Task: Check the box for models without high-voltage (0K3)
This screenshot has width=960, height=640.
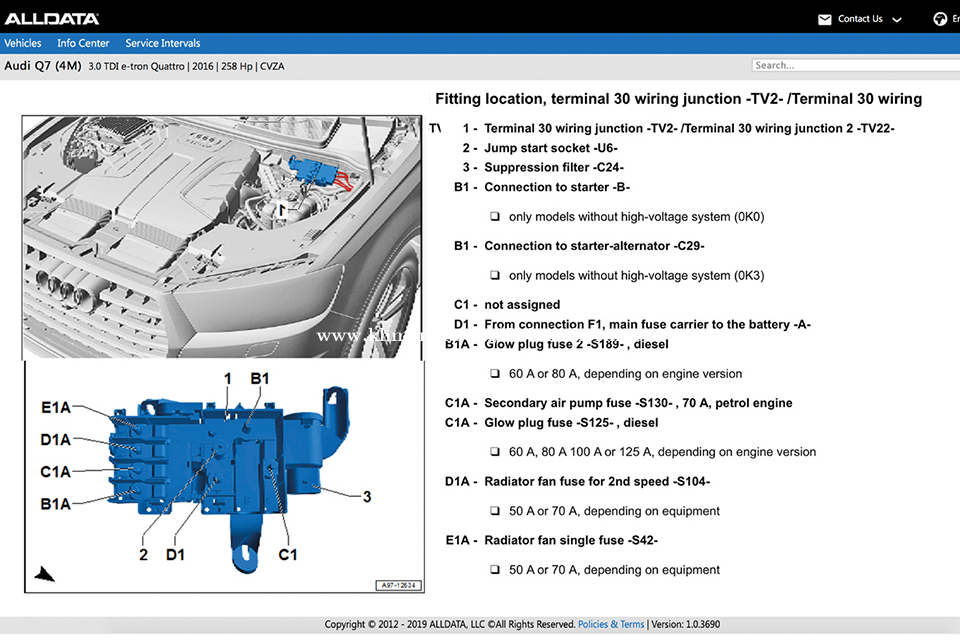Action: 495,276
